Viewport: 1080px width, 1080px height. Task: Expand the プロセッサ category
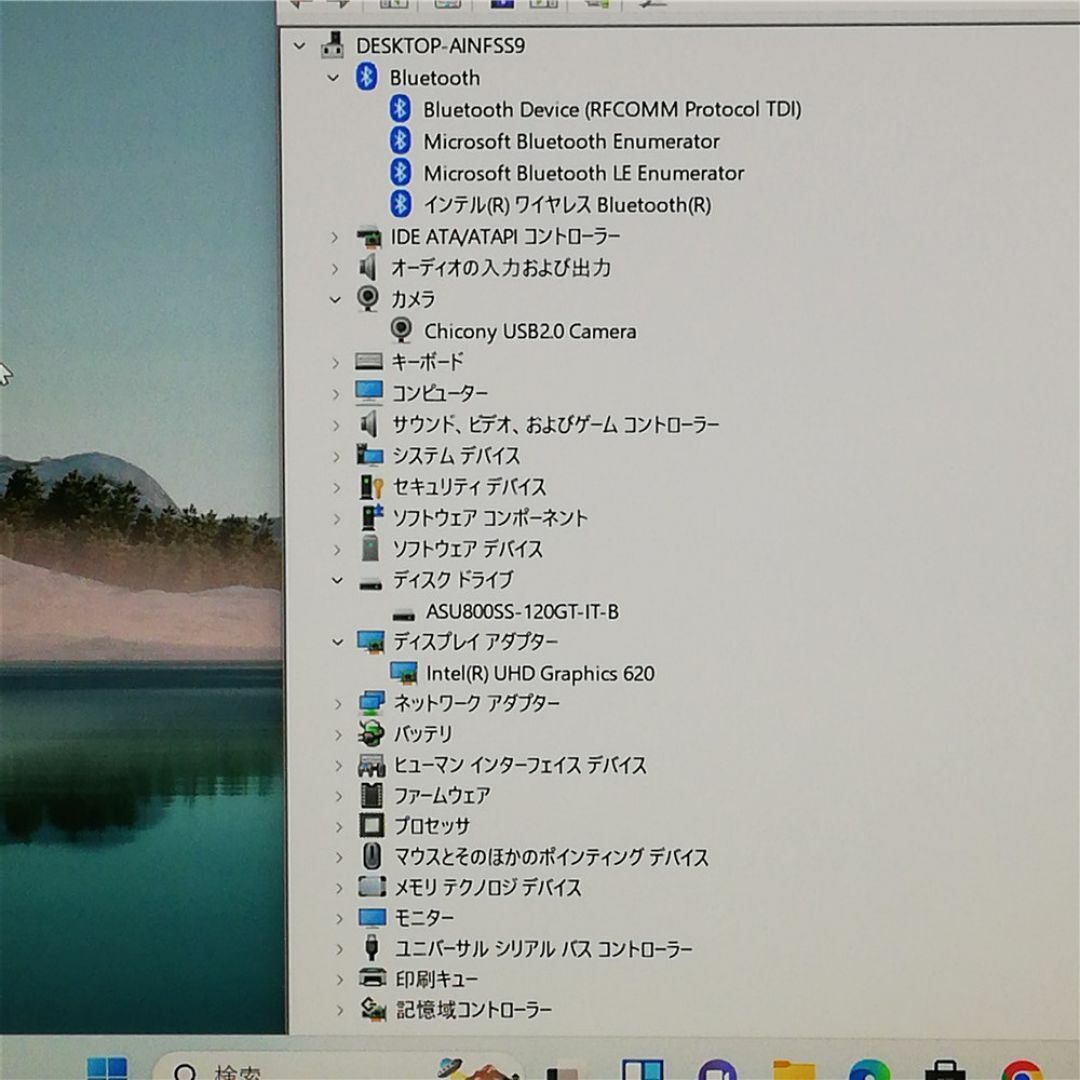339,827
